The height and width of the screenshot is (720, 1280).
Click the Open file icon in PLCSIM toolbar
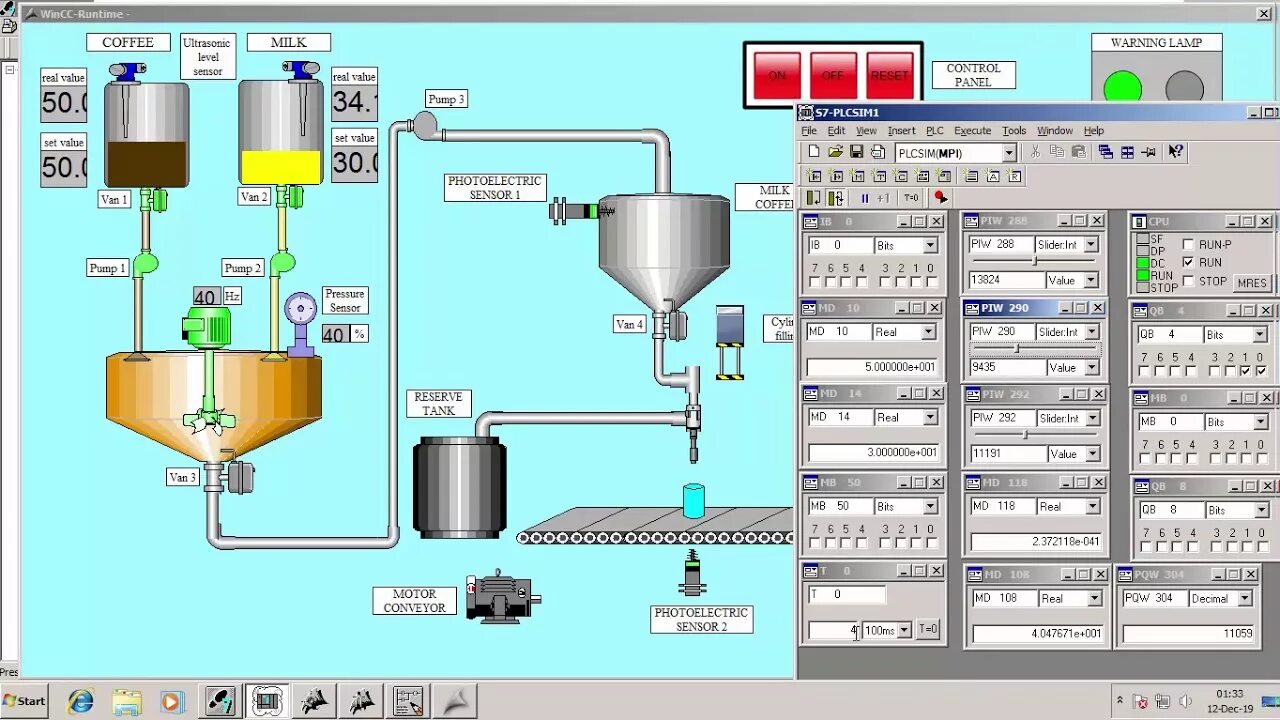(835, 152)
